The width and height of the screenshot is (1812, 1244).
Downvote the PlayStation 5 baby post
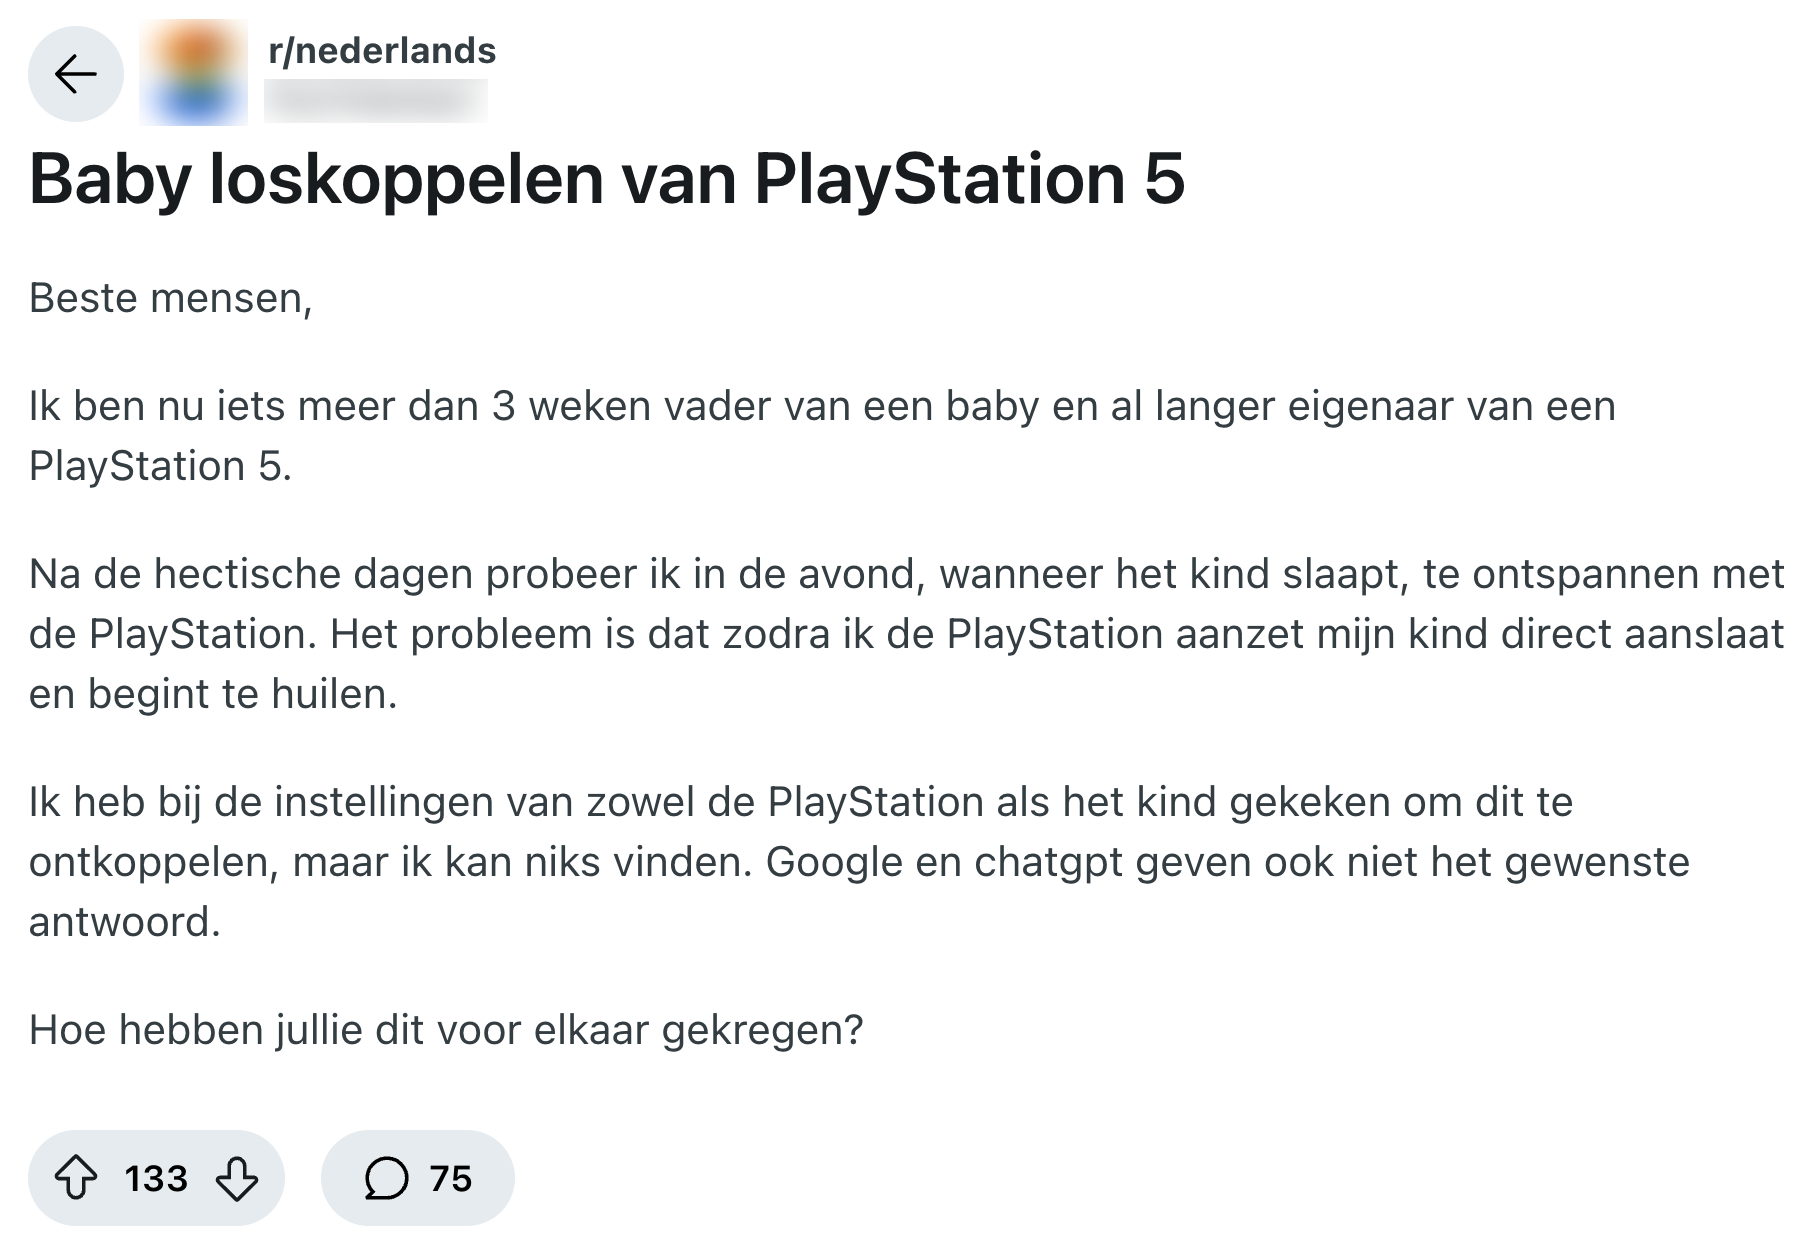pyautogui.click(x=237, y=1178)
